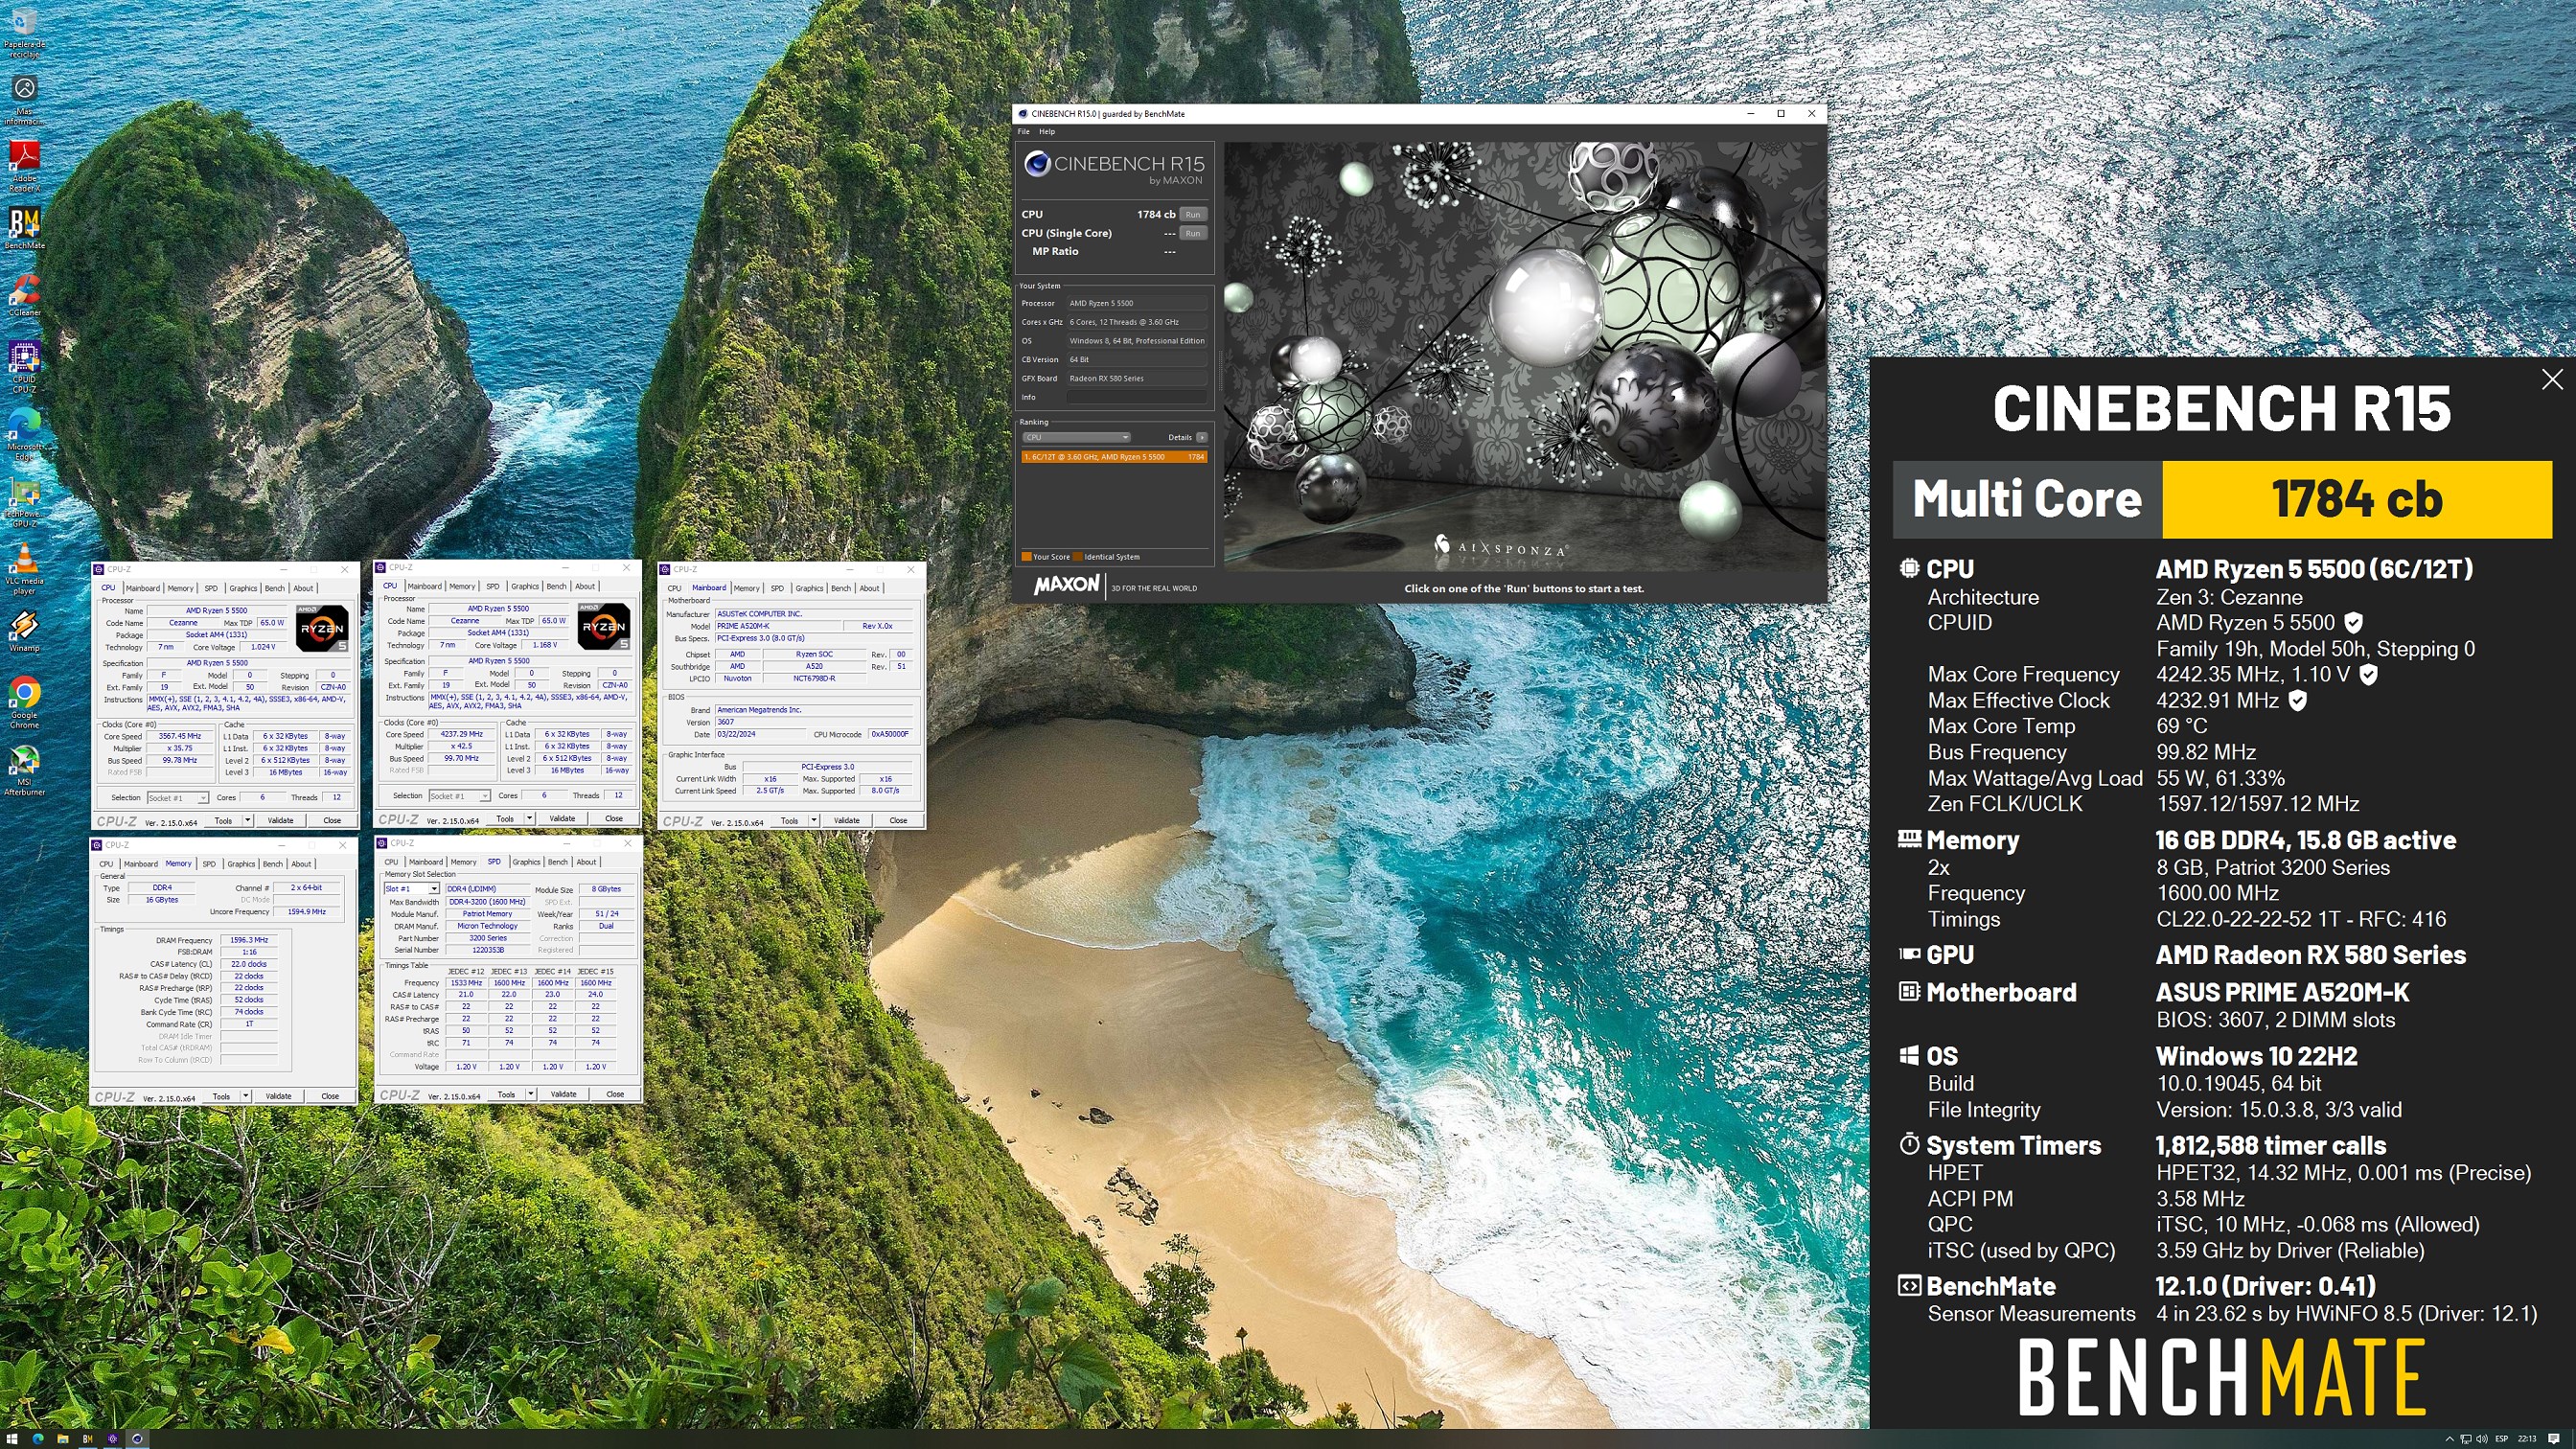Click the Ryzen logo in CPU-Z showing 3567.45 MHz
2576x1449 pixels.
322,628
